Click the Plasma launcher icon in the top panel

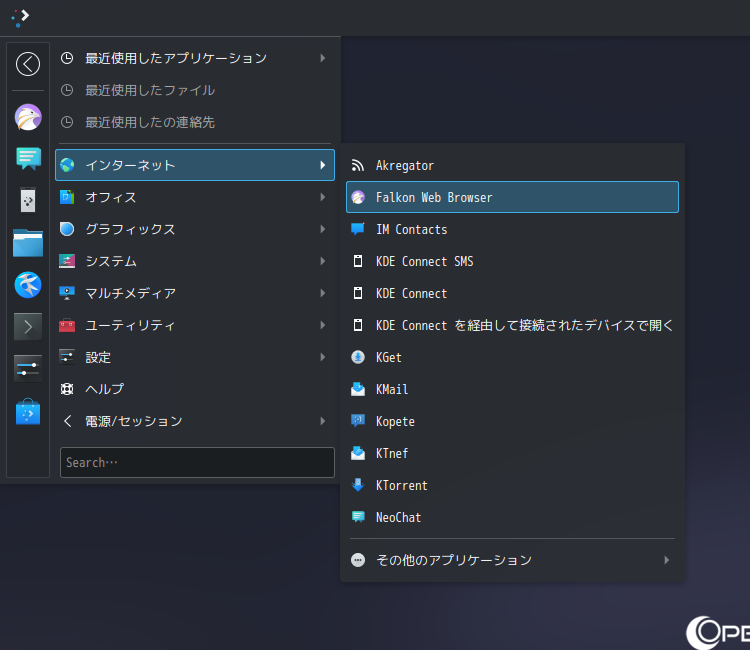tap(20, 18)
